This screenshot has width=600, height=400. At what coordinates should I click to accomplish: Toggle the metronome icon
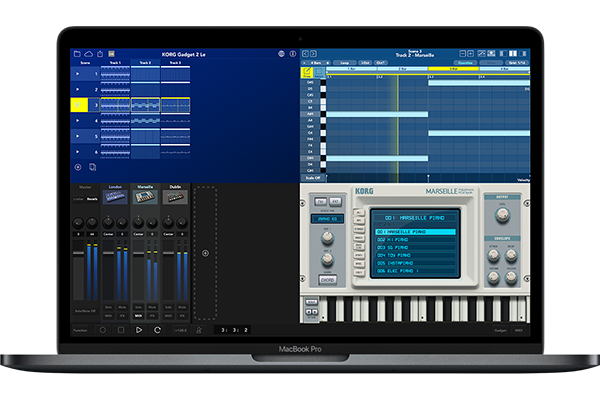pyautogui.click(x=199, y=329)
